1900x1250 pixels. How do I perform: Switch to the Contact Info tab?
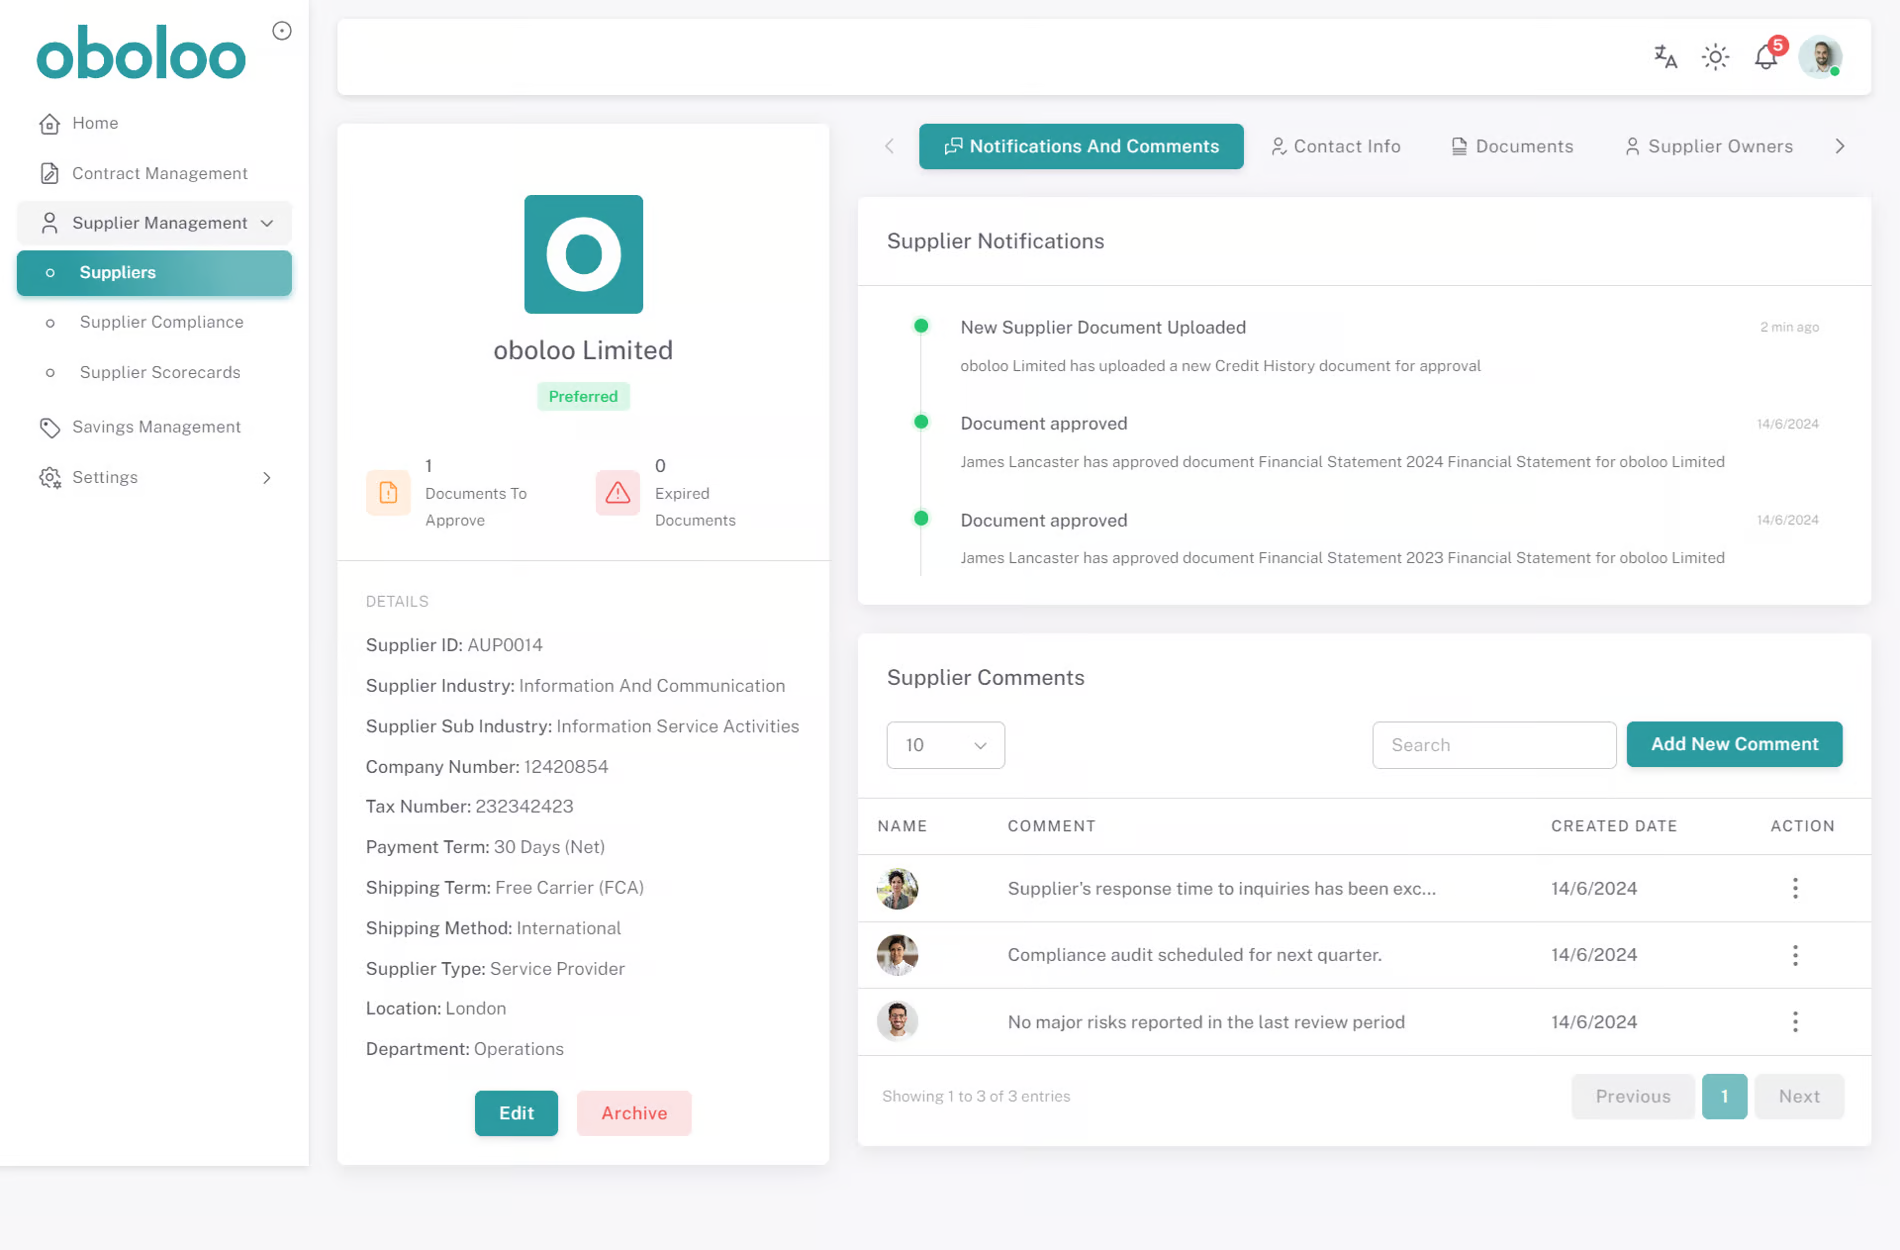point(1336,146)
